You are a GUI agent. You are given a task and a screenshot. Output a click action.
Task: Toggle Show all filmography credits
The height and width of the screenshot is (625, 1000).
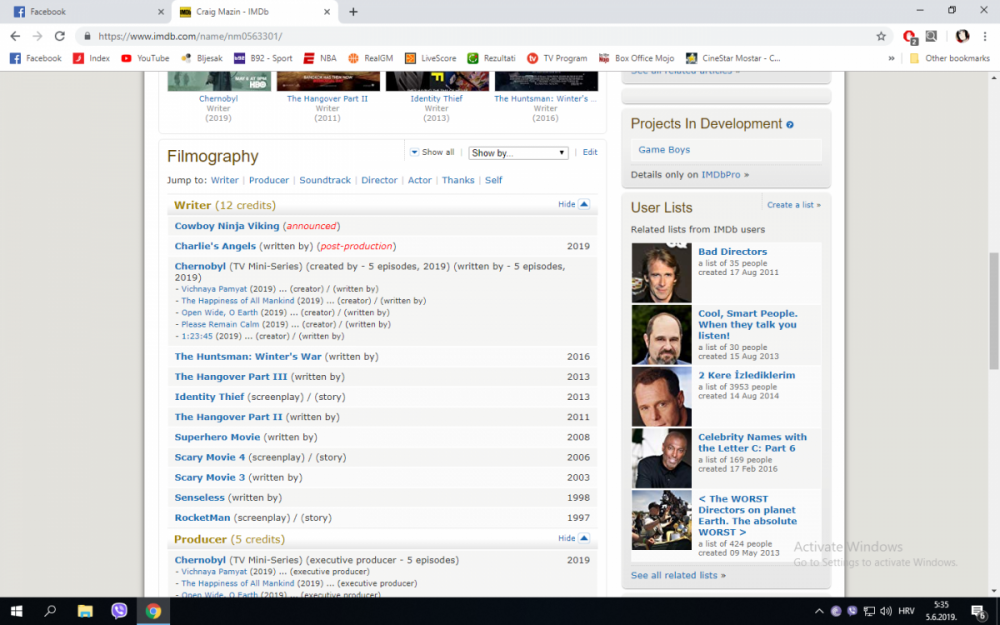[432, 152]
